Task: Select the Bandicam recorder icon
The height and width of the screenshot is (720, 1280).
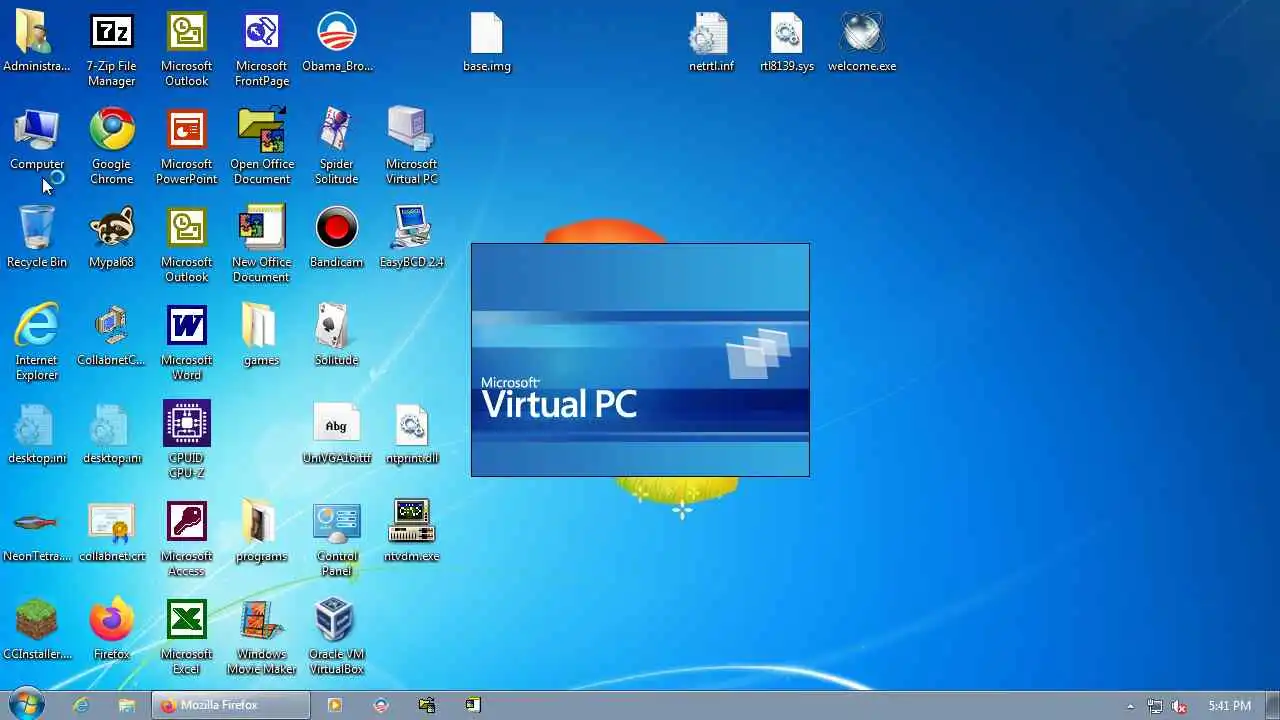Action: pos(336,238)
